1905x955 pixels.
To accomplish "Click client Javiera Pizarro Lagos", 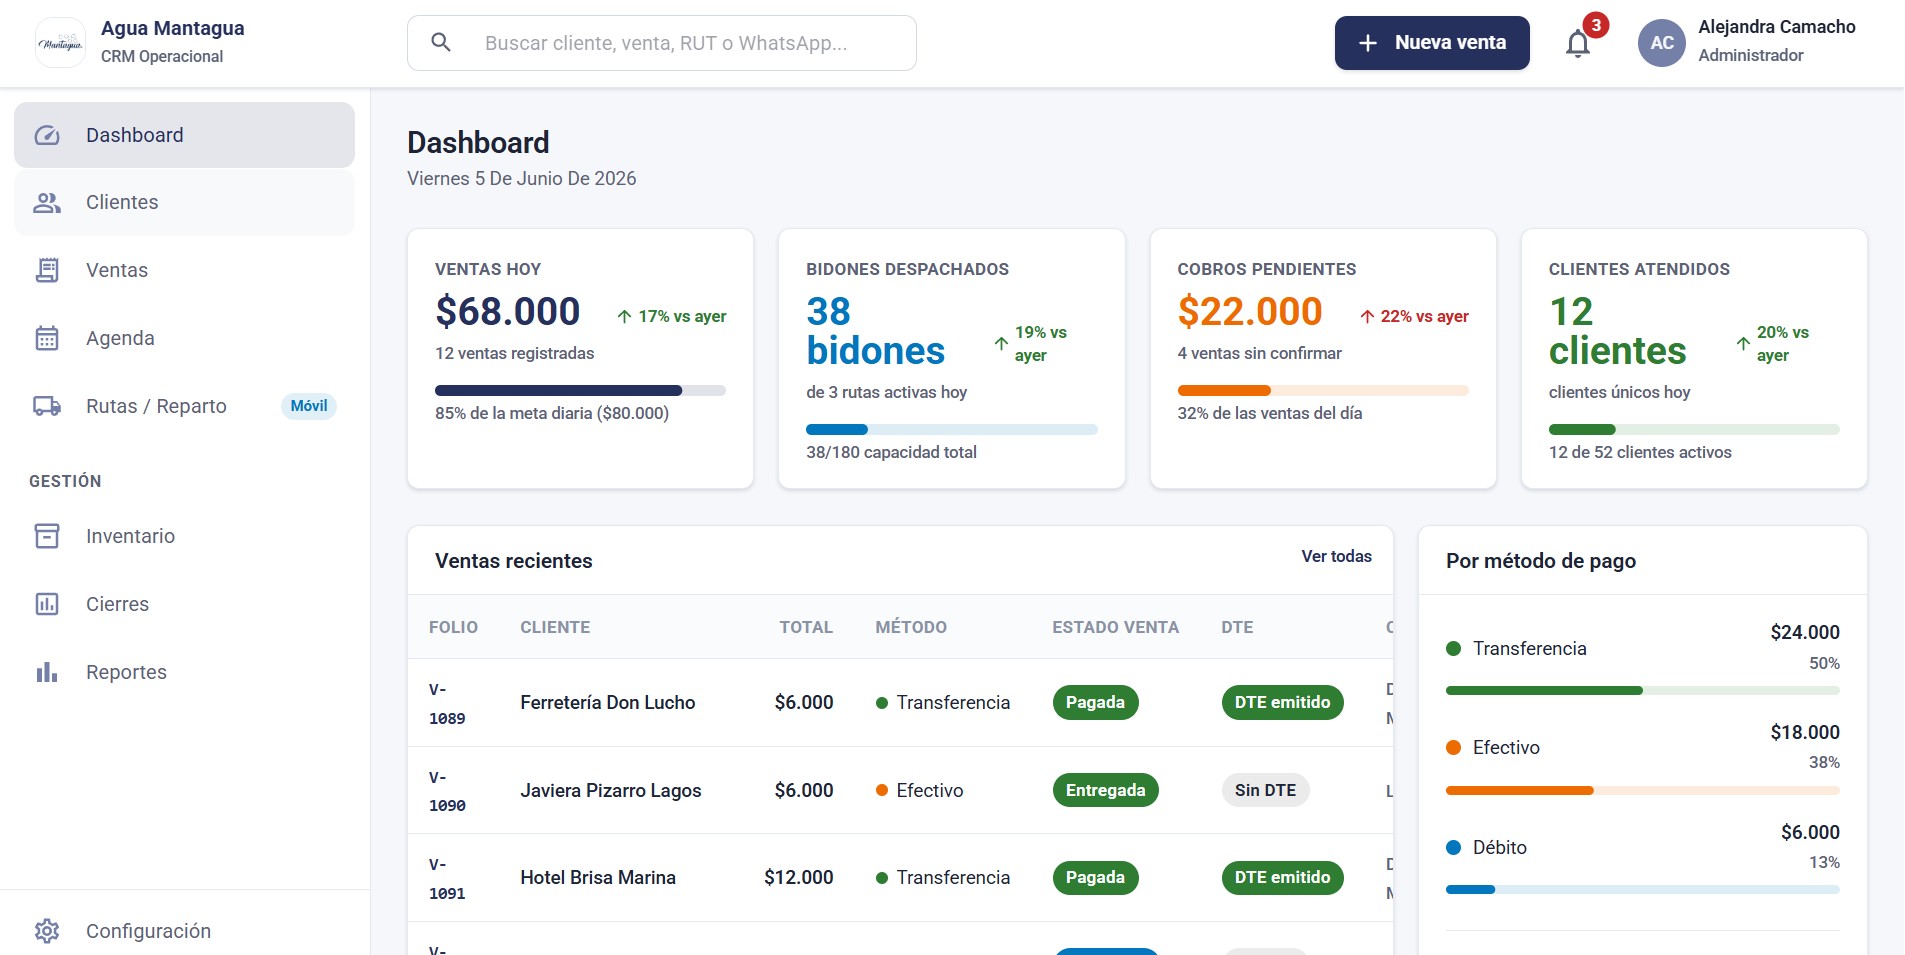I will pos(611,790).
